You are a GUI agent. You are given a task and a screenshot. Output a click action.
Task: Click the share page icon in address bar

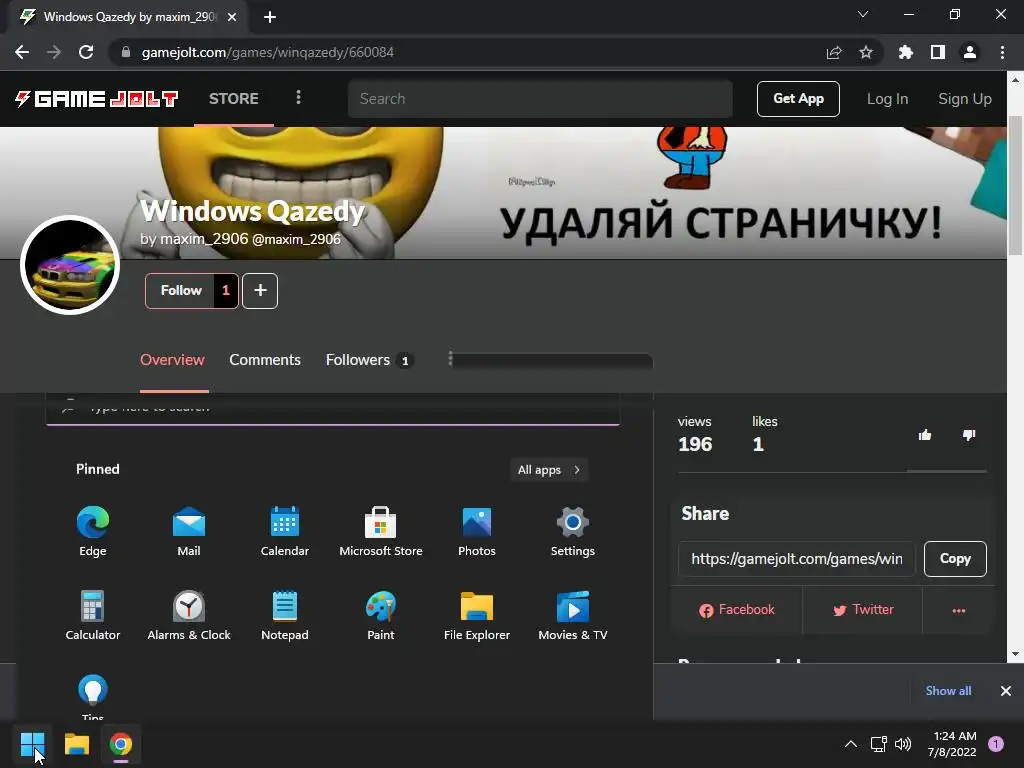(834, 52)
